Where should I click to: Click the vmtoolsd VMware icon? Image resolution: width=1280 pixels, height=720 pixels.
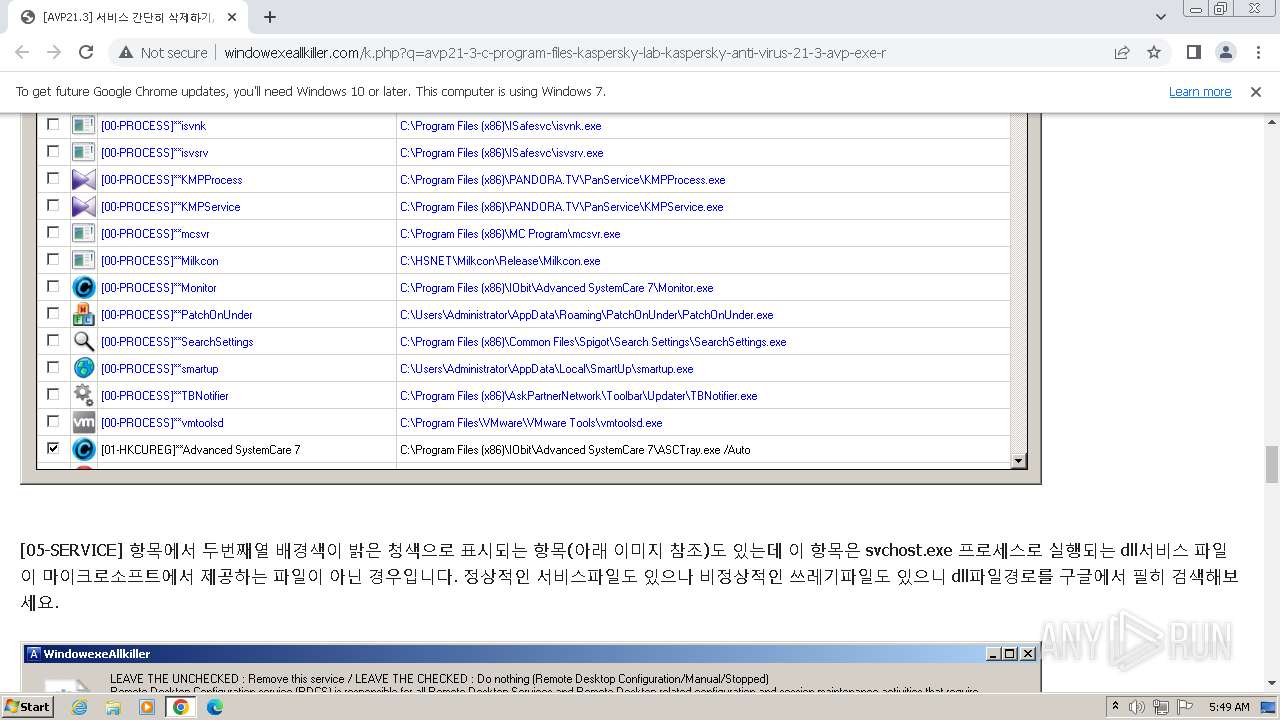coord(84,423)
